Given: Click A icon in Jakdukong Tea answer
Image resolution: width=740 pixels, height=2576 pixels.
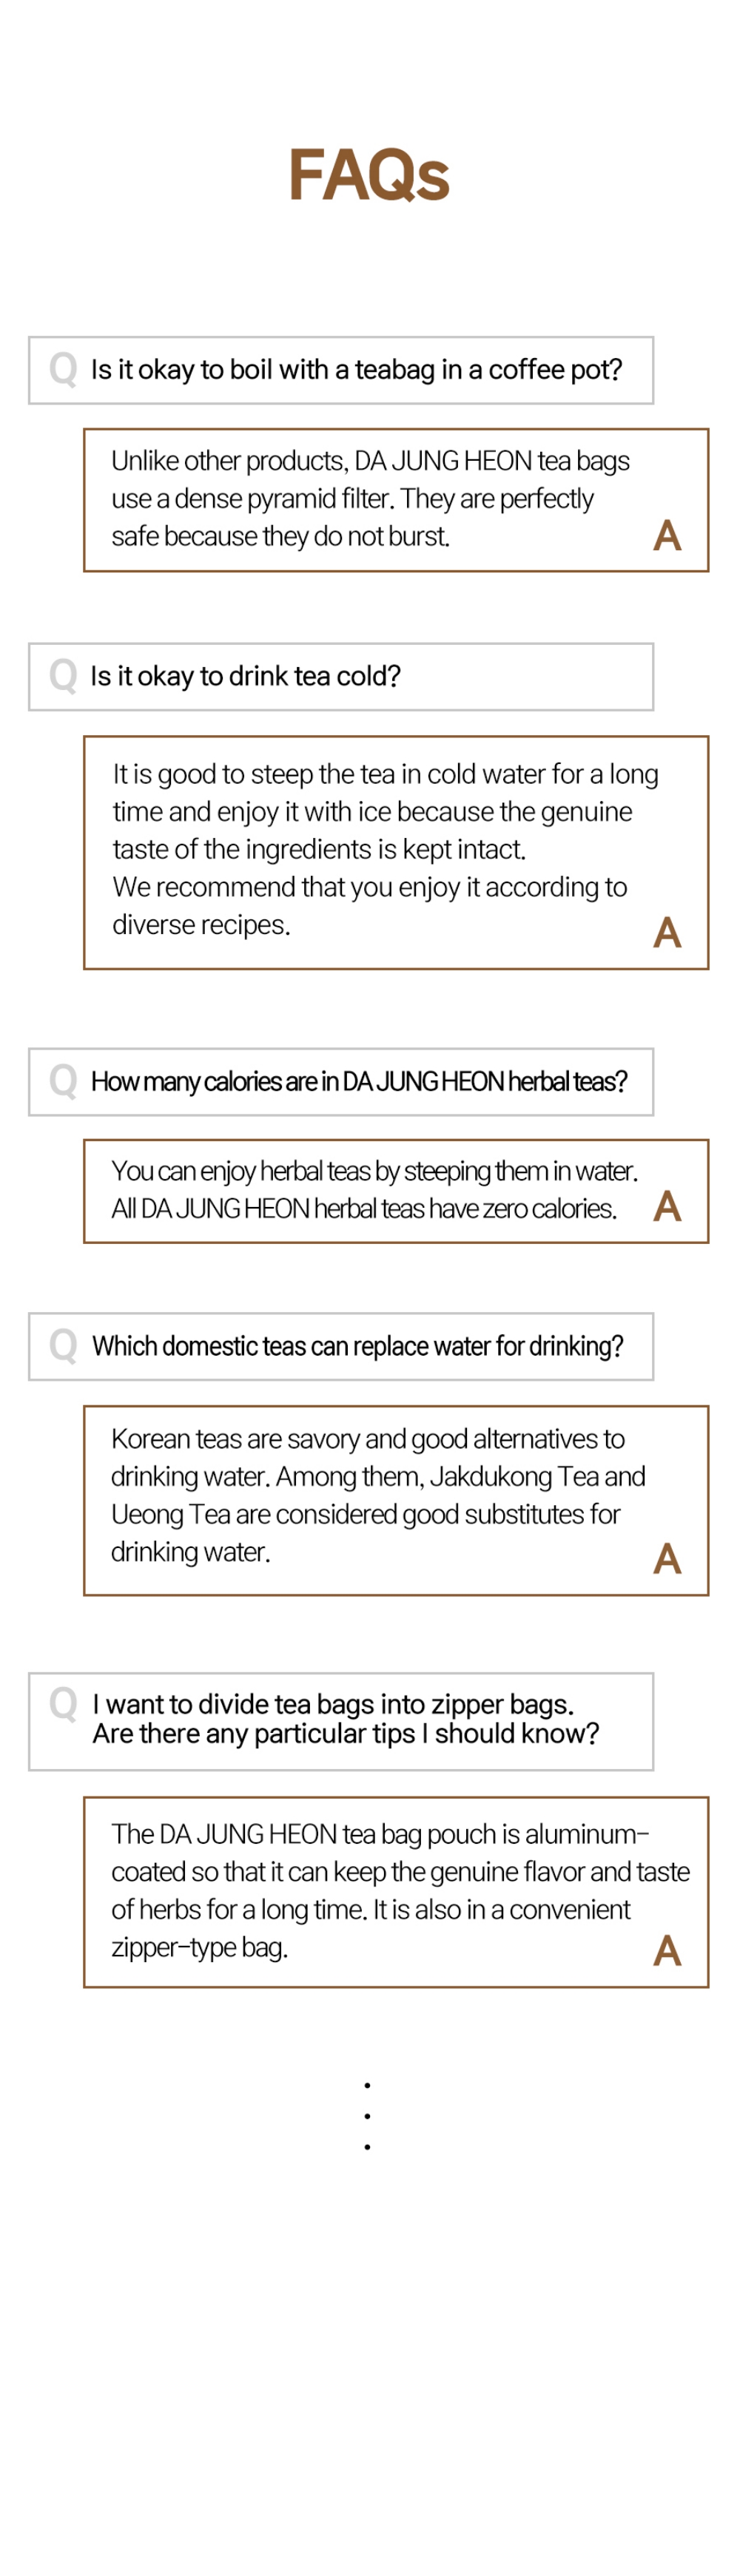Looking at the screenshot, I should click(x=667, y=1558).
